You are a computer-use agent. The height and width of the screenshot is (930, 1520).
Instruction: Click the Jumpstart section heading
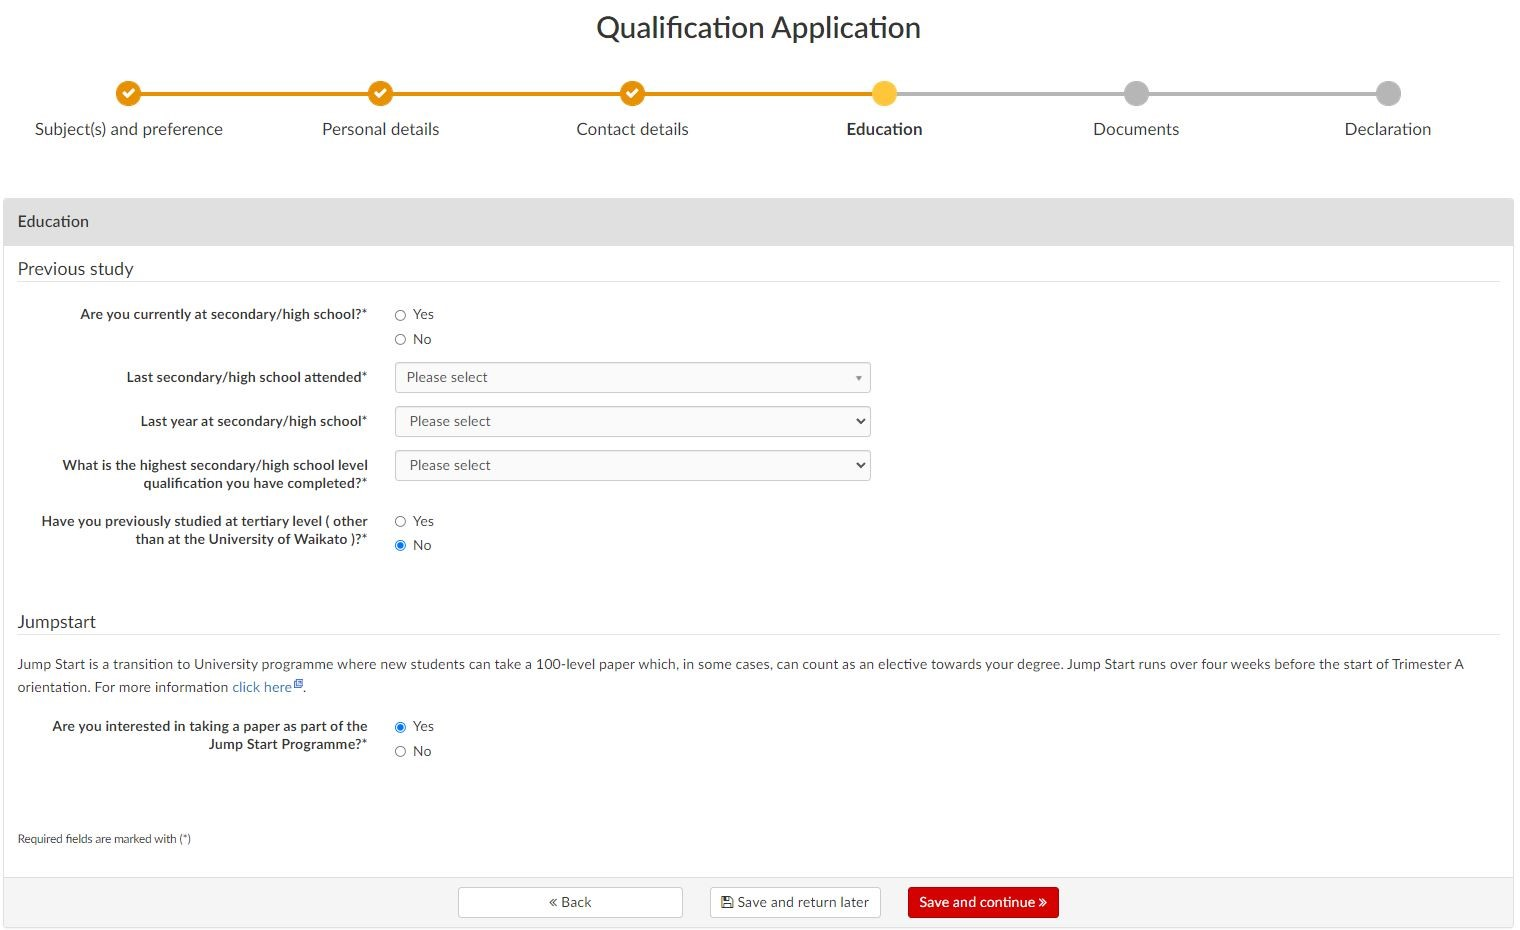[x=56, y=622]
